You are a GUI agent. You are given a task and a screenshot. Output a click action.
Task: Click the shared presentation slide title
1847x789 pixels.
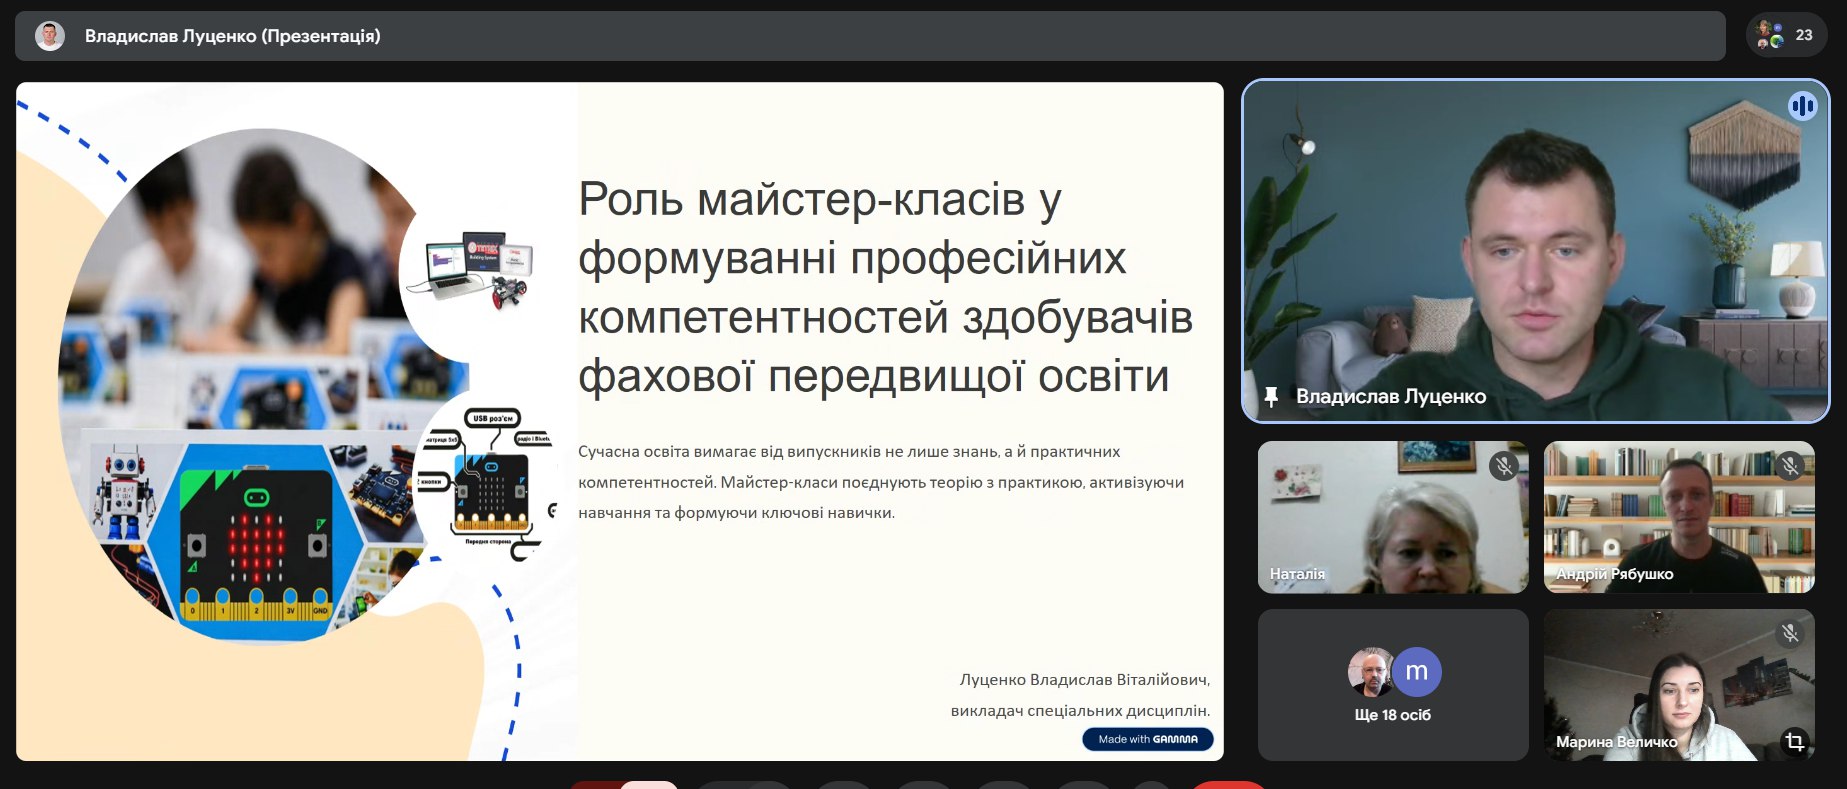(x=884, y=288)
